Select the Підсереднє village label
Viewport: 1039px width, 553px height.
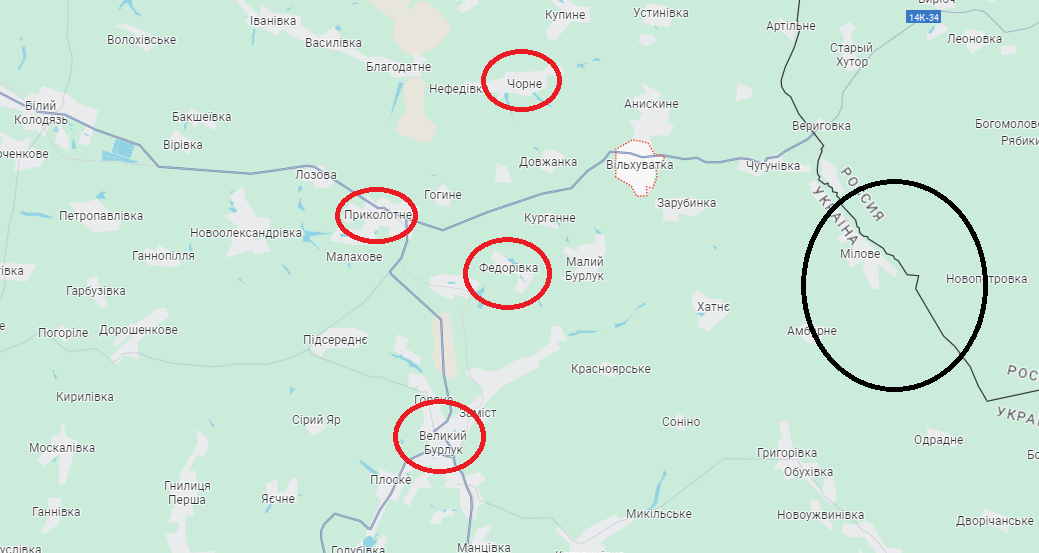[x=335, y=340]
